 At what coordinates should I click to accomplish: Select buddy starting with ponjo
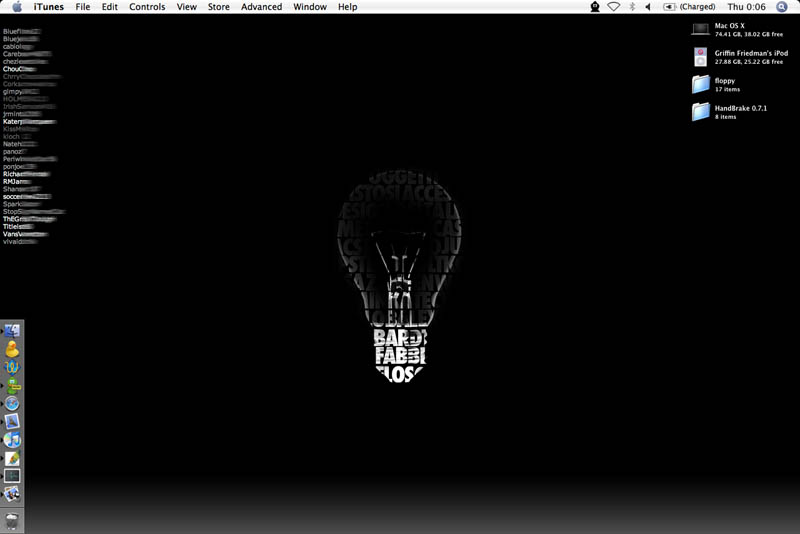tap(20, 166)
